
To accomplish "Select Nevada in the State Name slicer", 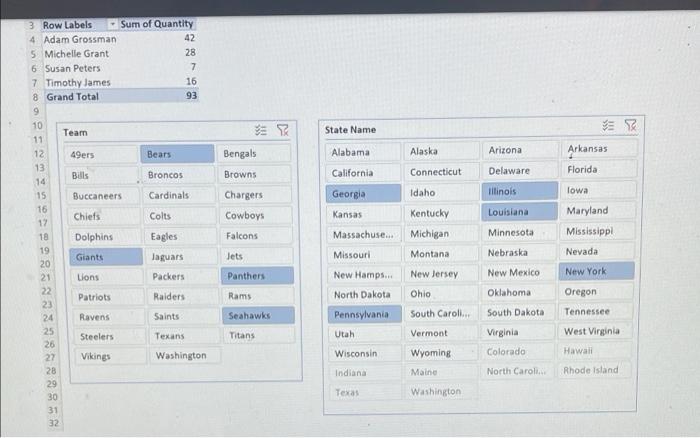I will tap(596, 251).
